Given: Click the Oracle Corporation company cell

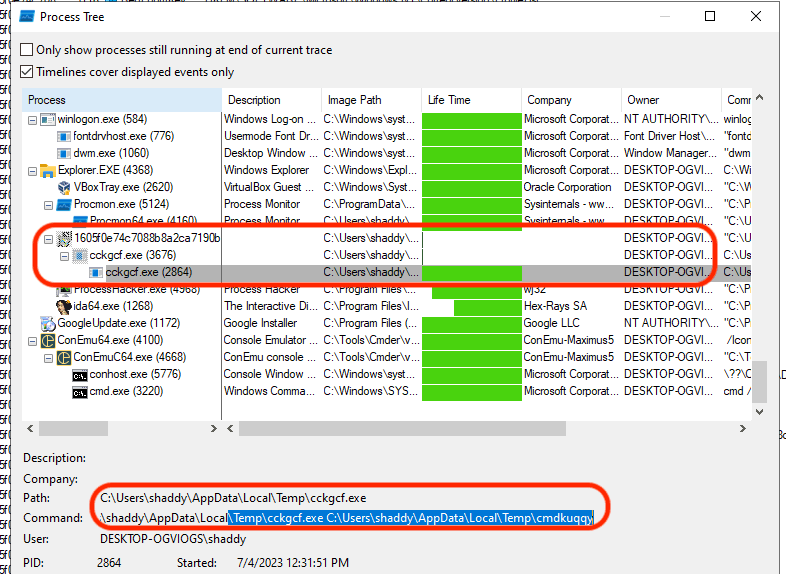Looking at the screenshot, I should point(567,187).
